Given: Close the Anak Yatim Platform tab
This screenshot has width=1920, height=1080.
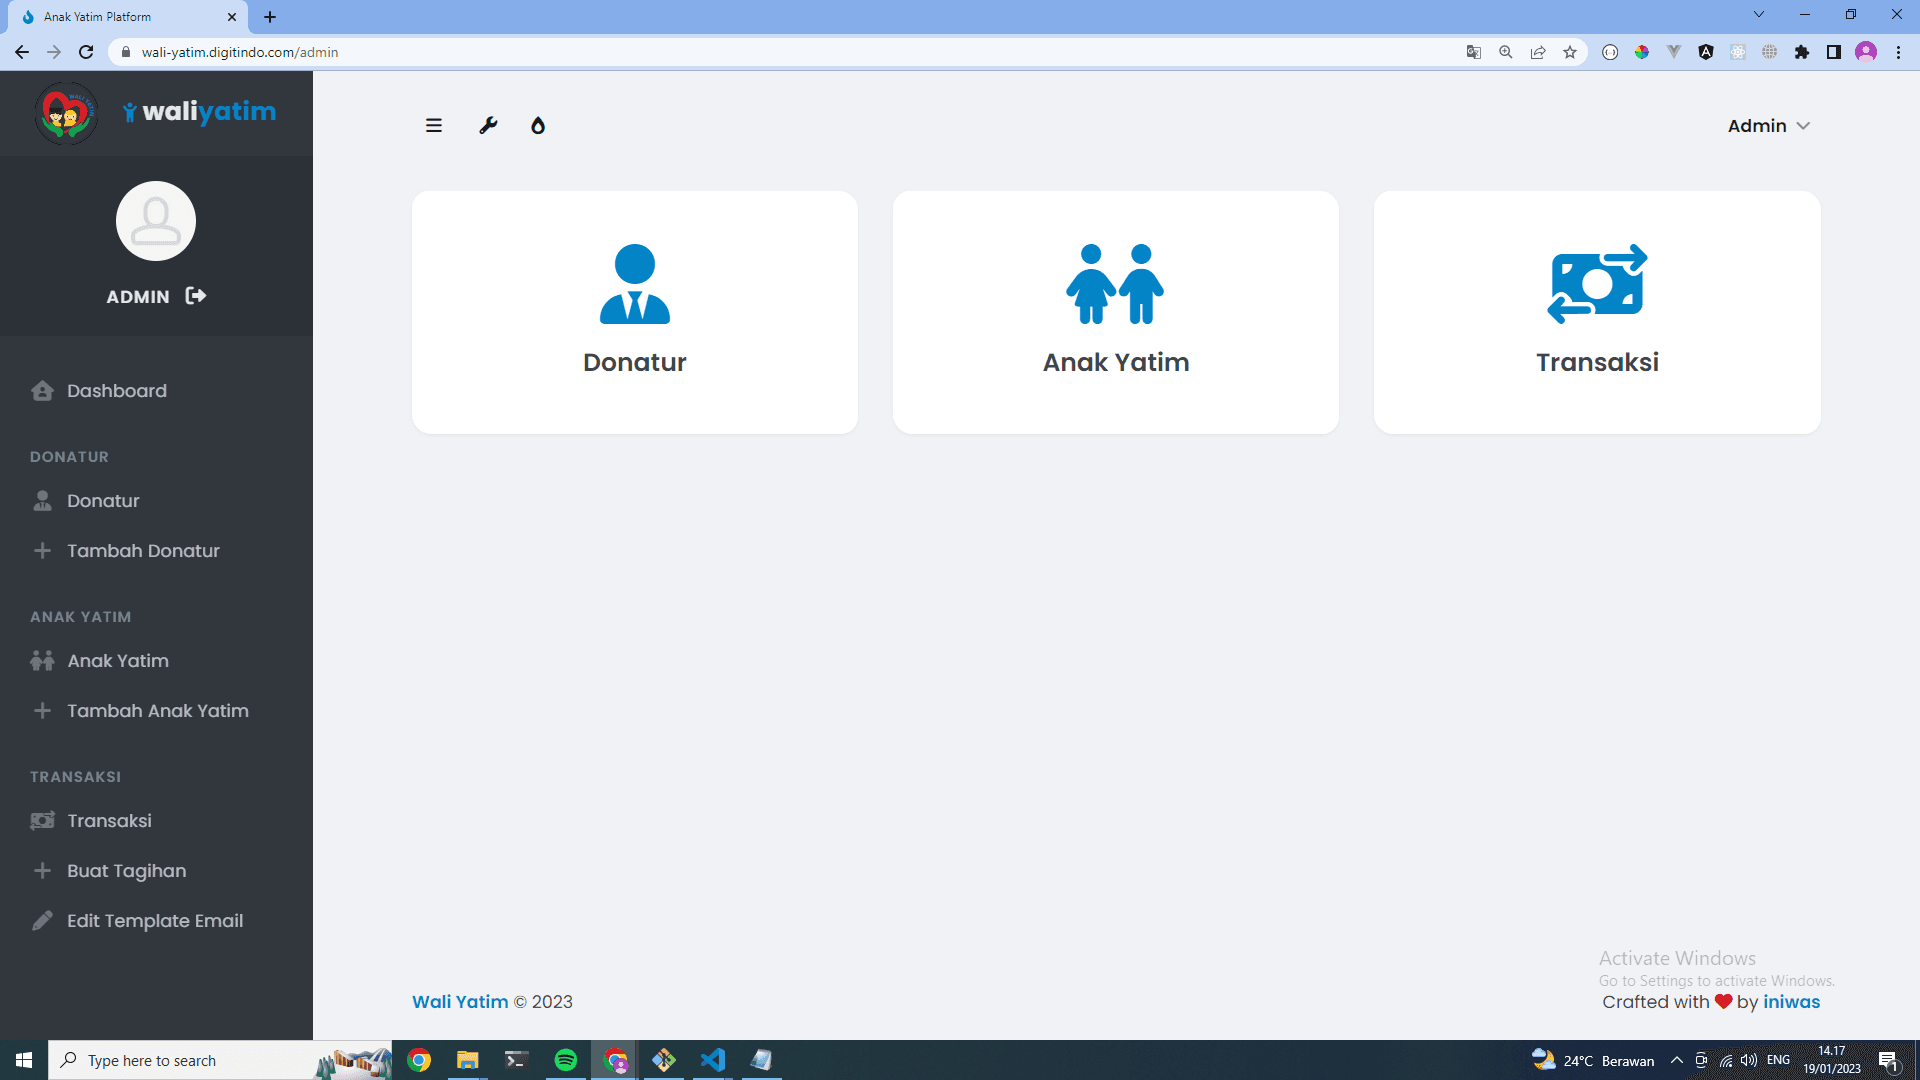Looking at the screenshot, I should coord(232,17).
